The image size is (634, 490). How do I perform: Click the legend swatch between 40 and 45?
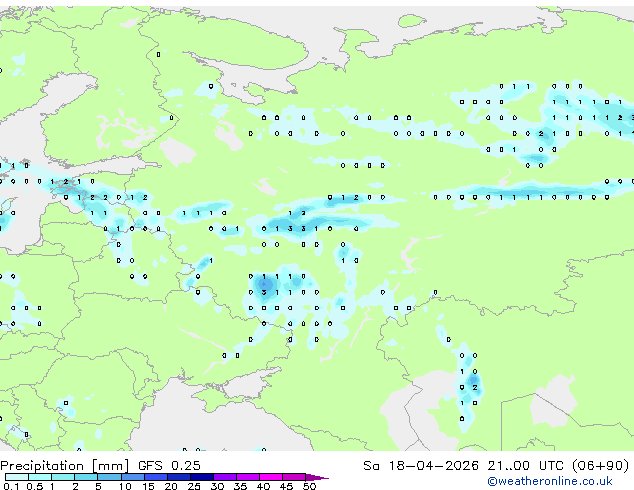point(271,477)
